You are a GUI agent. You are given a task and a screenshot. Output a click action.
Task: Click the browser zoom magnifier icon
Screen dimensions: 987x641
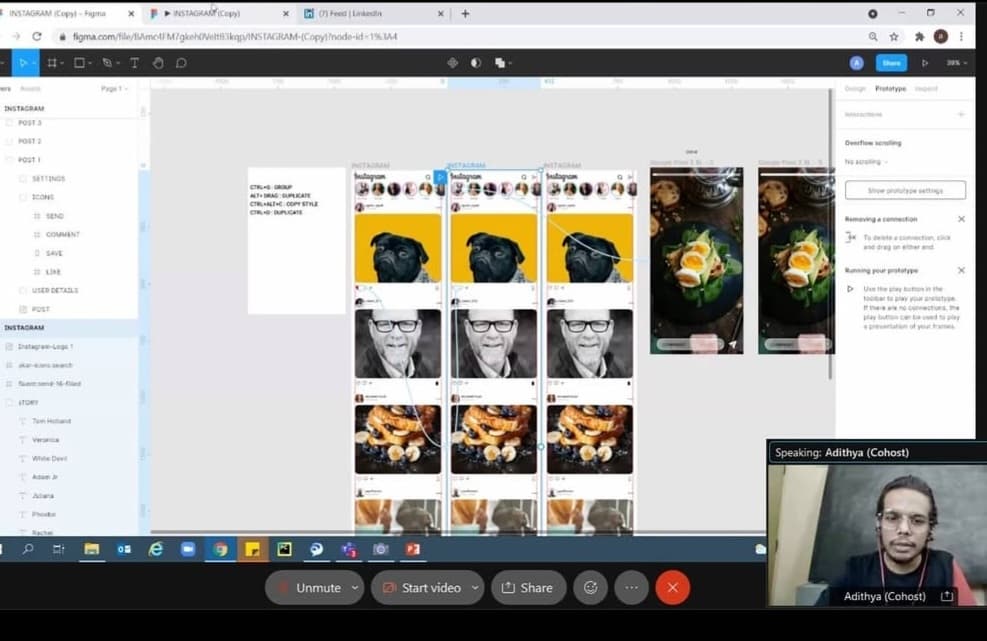click(x=873, y=37)
